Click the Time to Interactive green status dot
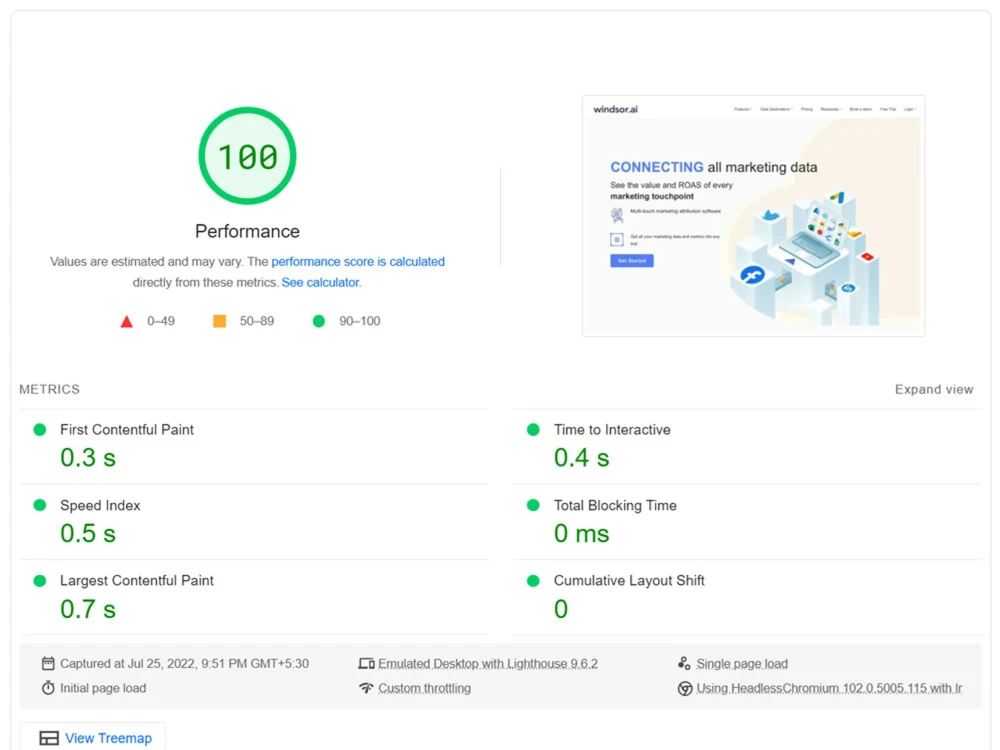Viewport: 1000px width, 750px height. point(533,430)
